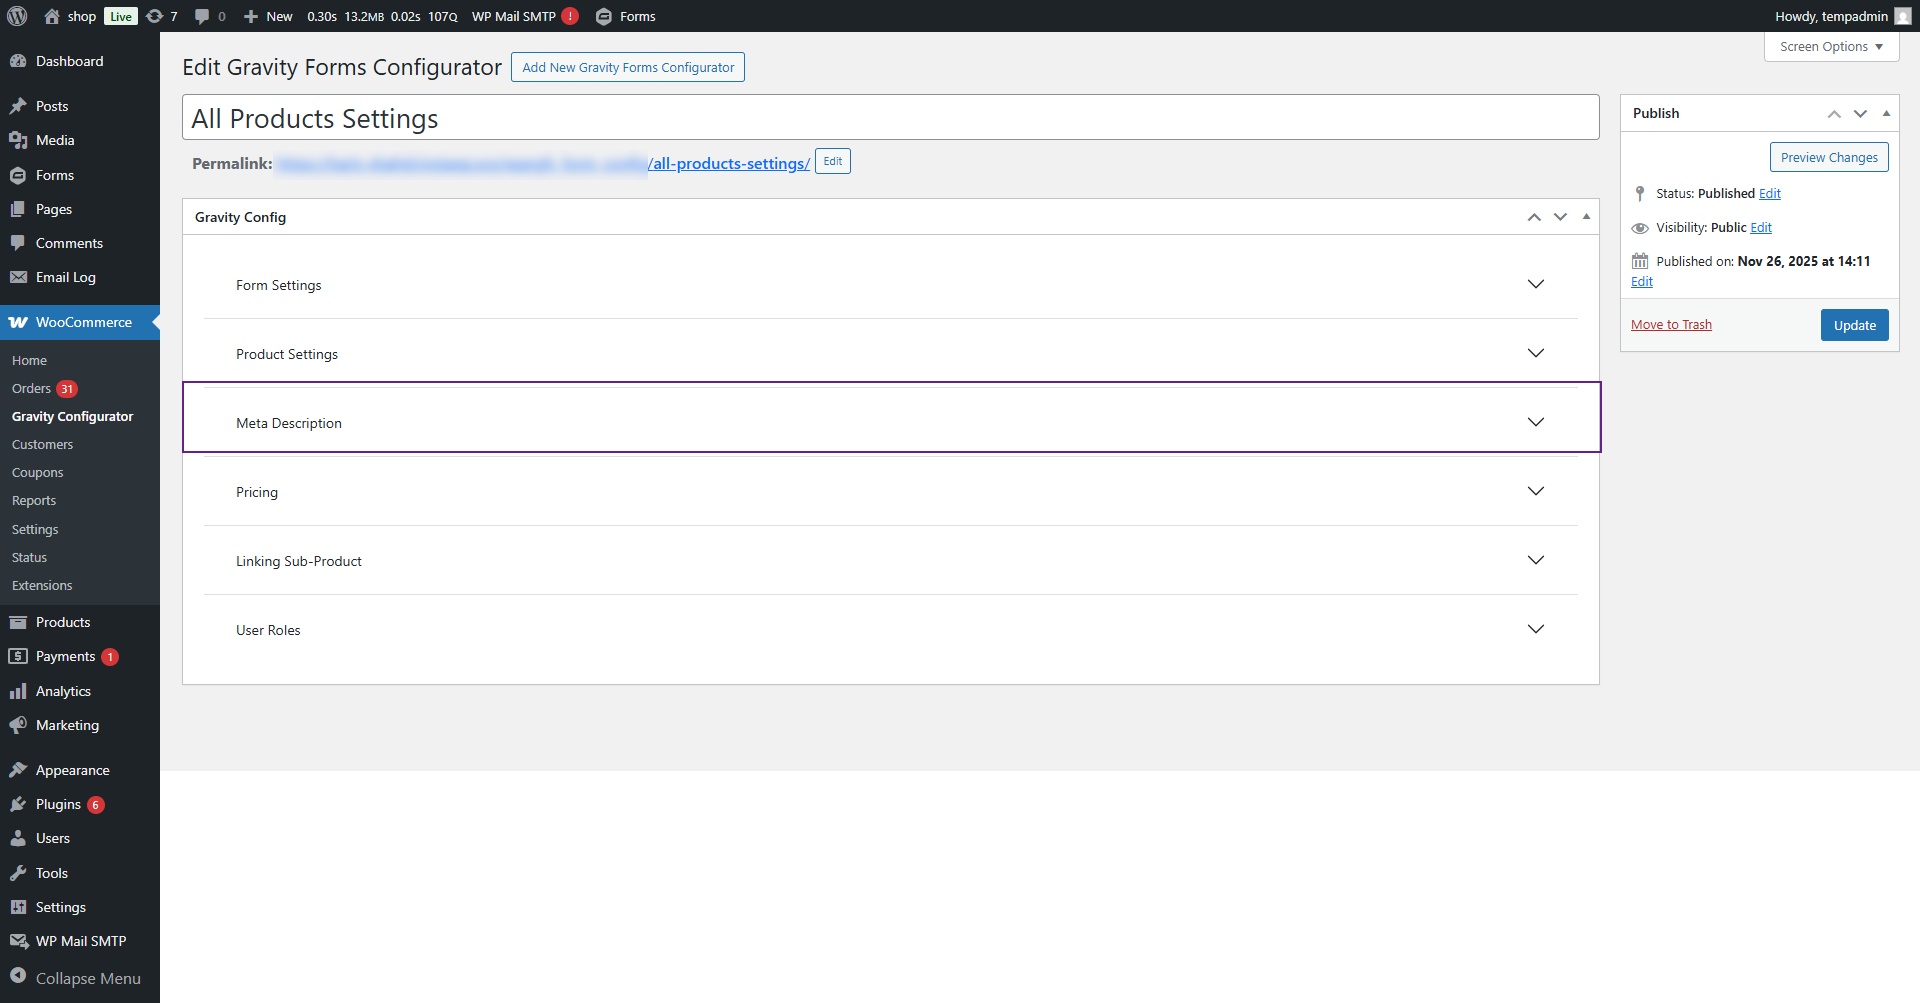Open the comments bubble in admin bar

[202, 16]
